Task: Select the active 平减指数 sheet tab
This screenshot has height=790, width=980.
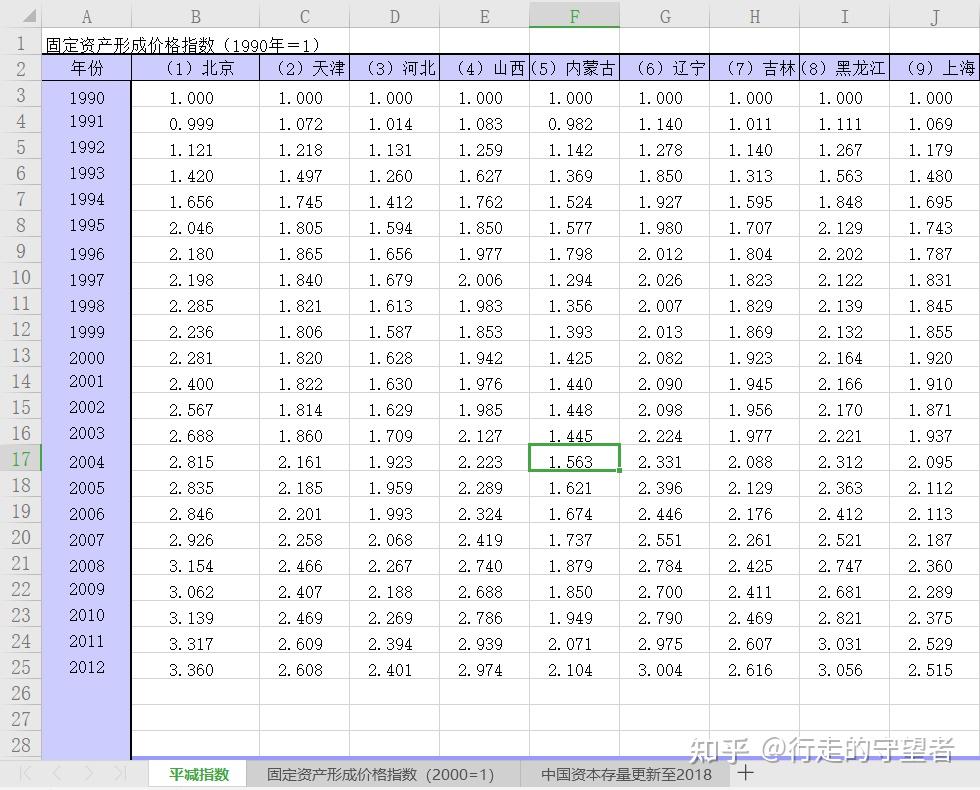Action: click(x=196, y=774)
